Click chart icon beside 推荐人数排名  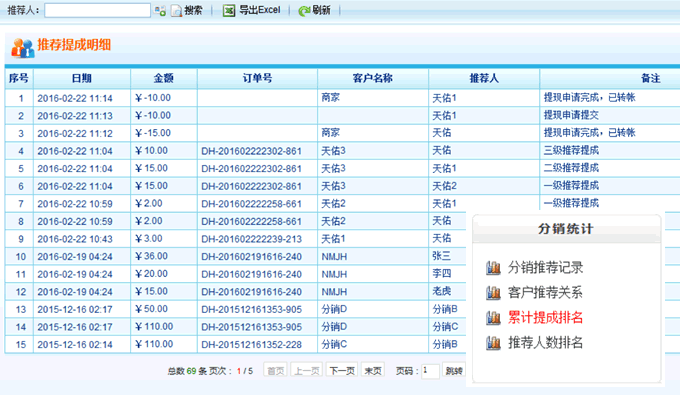click(x=493, y=343)
